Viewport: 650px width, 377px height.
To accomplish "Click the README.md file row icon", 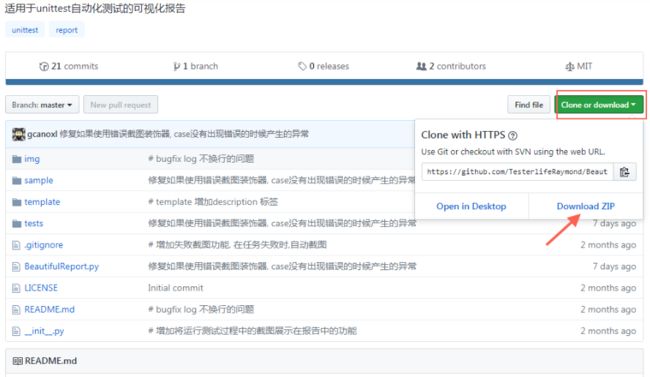I will click(16, 310).
